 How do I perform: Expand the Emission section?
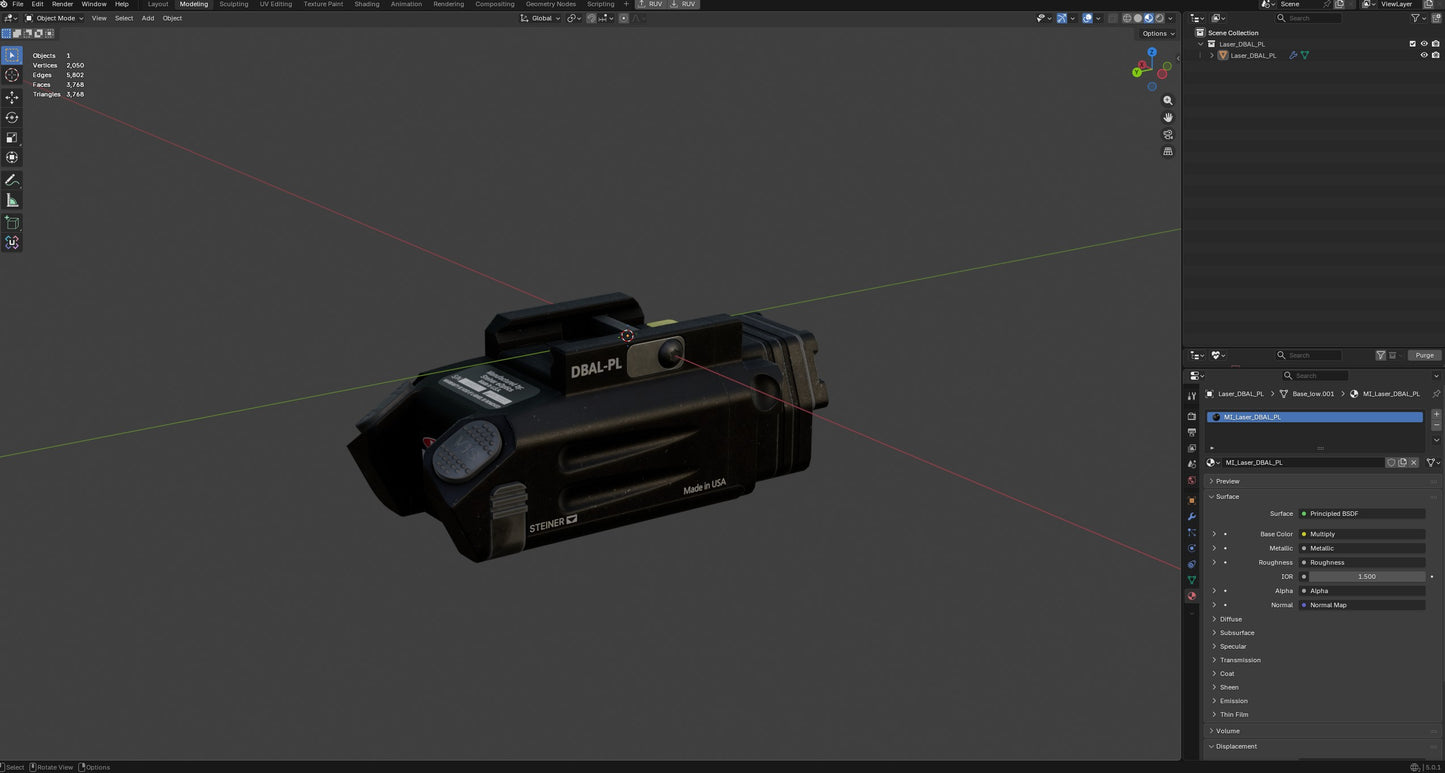(x=1234, y=701)
